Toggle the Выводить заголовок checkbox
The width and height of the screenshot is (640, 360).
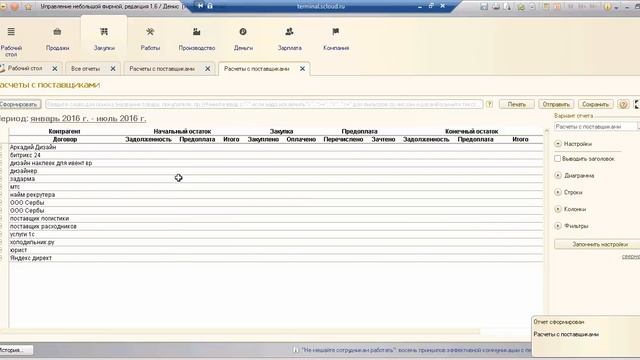click(557, 158)
